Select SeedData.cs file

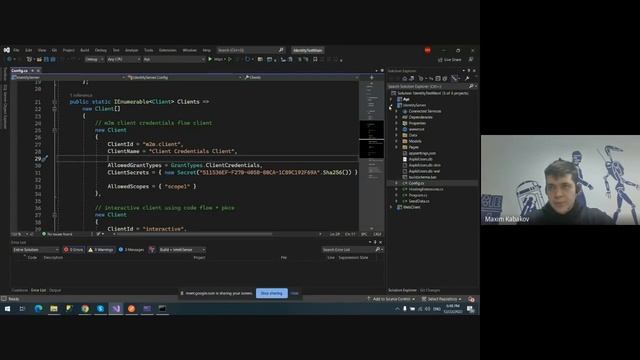(419, 201)
